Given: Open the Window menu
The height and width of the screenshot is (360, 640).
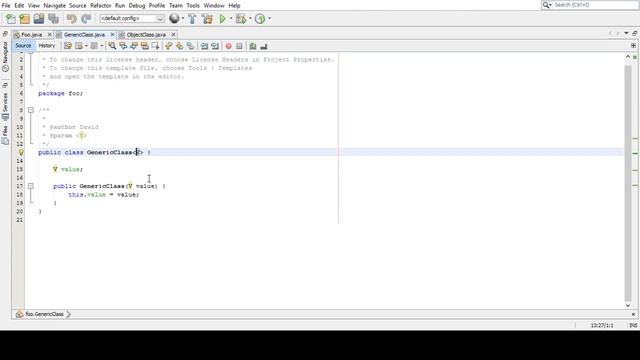Looking at the screenshot, I should click(x=214, y=6).
